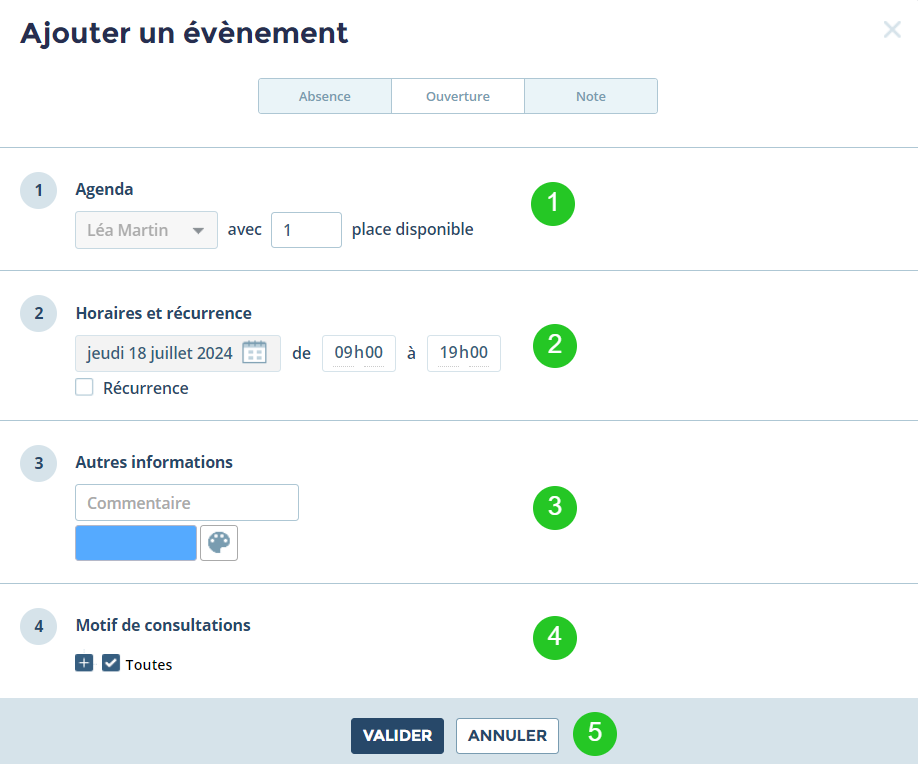Click the Agenda section heading
The image size is (918, 764).
(104, 190)
